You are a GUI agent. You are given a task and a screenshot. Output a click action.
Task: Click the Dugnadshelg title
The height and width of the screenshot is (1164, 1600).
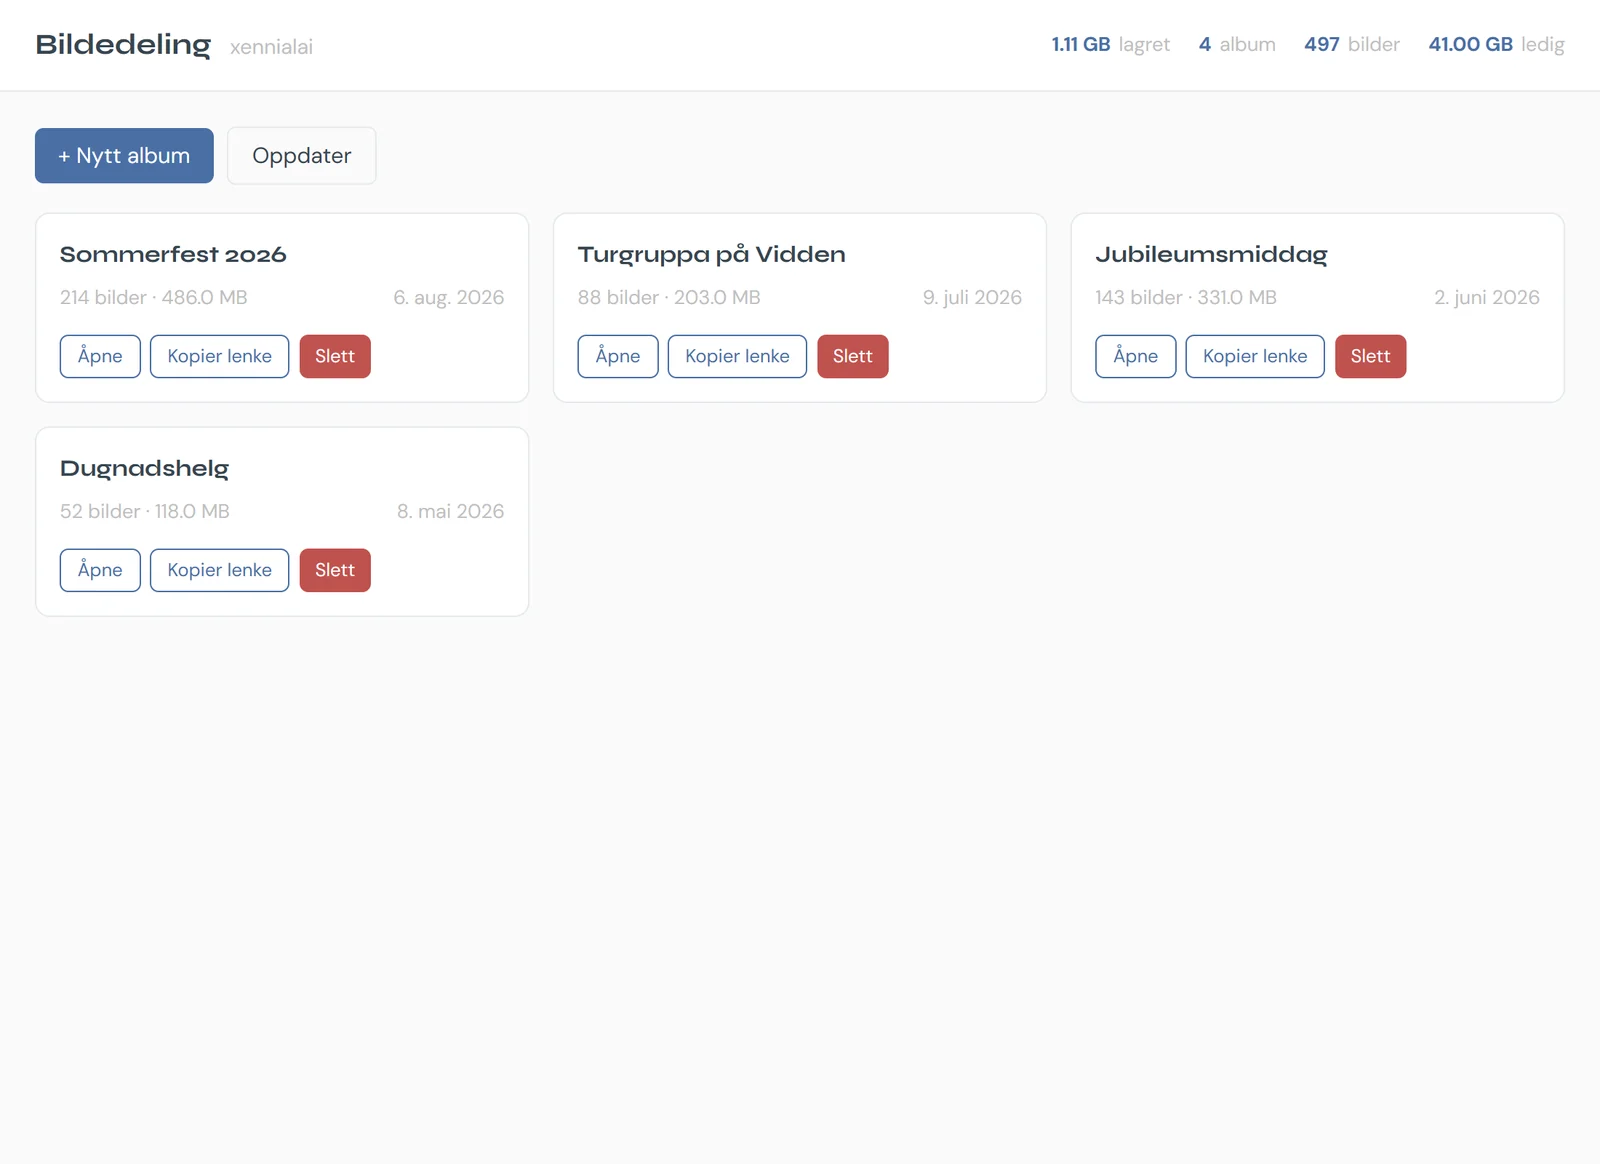[x=145, y=469]
